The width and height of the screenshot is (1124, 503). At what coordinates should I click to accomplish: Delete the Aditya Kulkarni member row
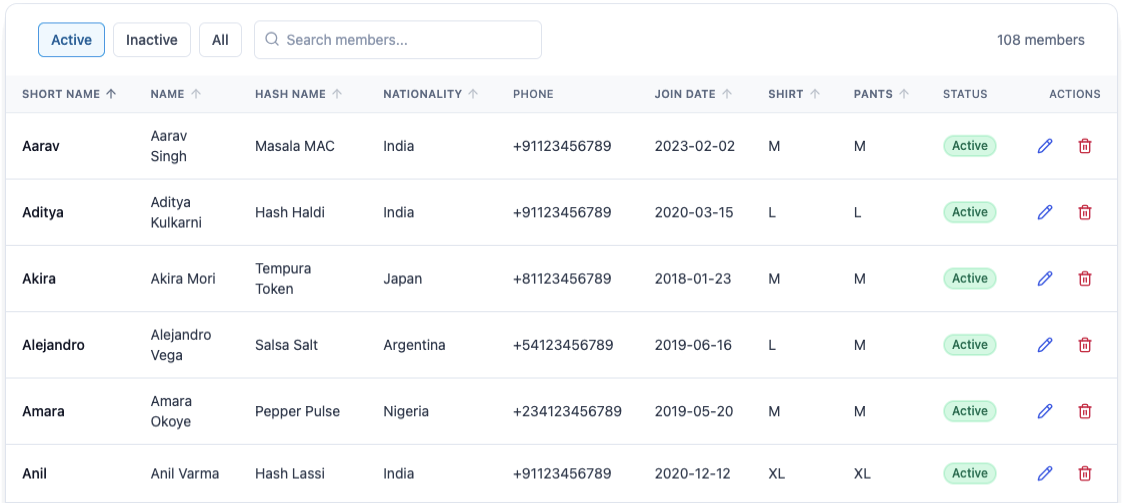(x=1085, y=212)
